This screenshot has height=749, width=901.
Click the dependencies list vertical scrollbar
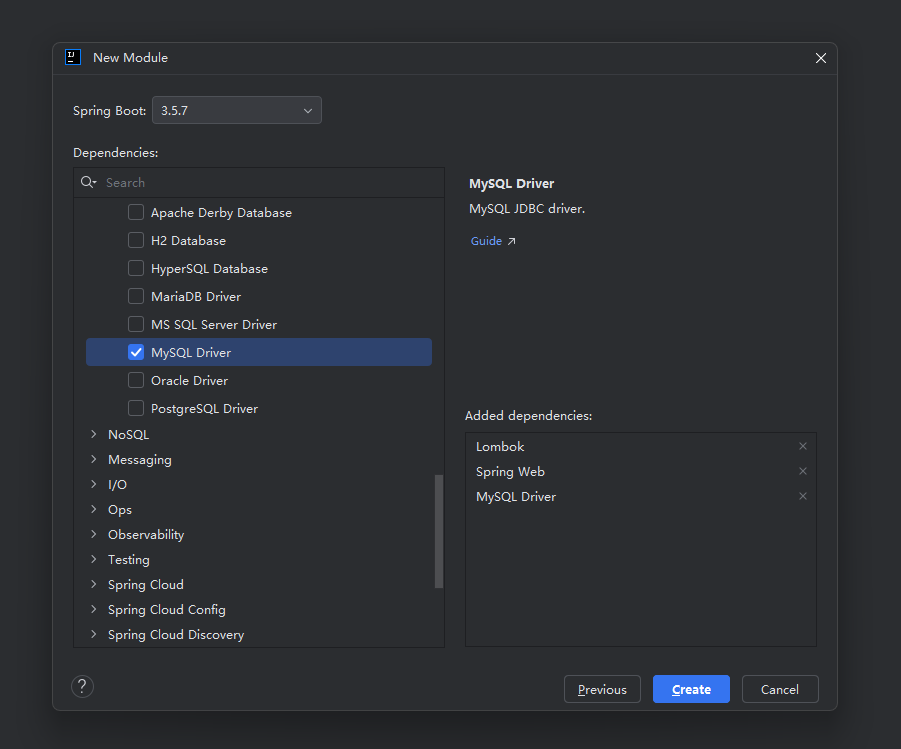(439, 531)
